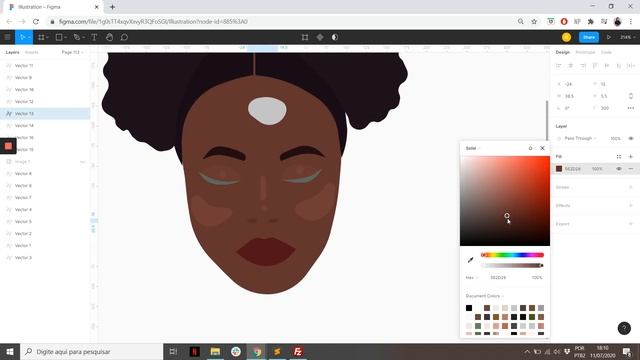640x360 pixels.
Task: Click the align left icon in Design panel
Action: pyautogui.click(x=559, y=66)
